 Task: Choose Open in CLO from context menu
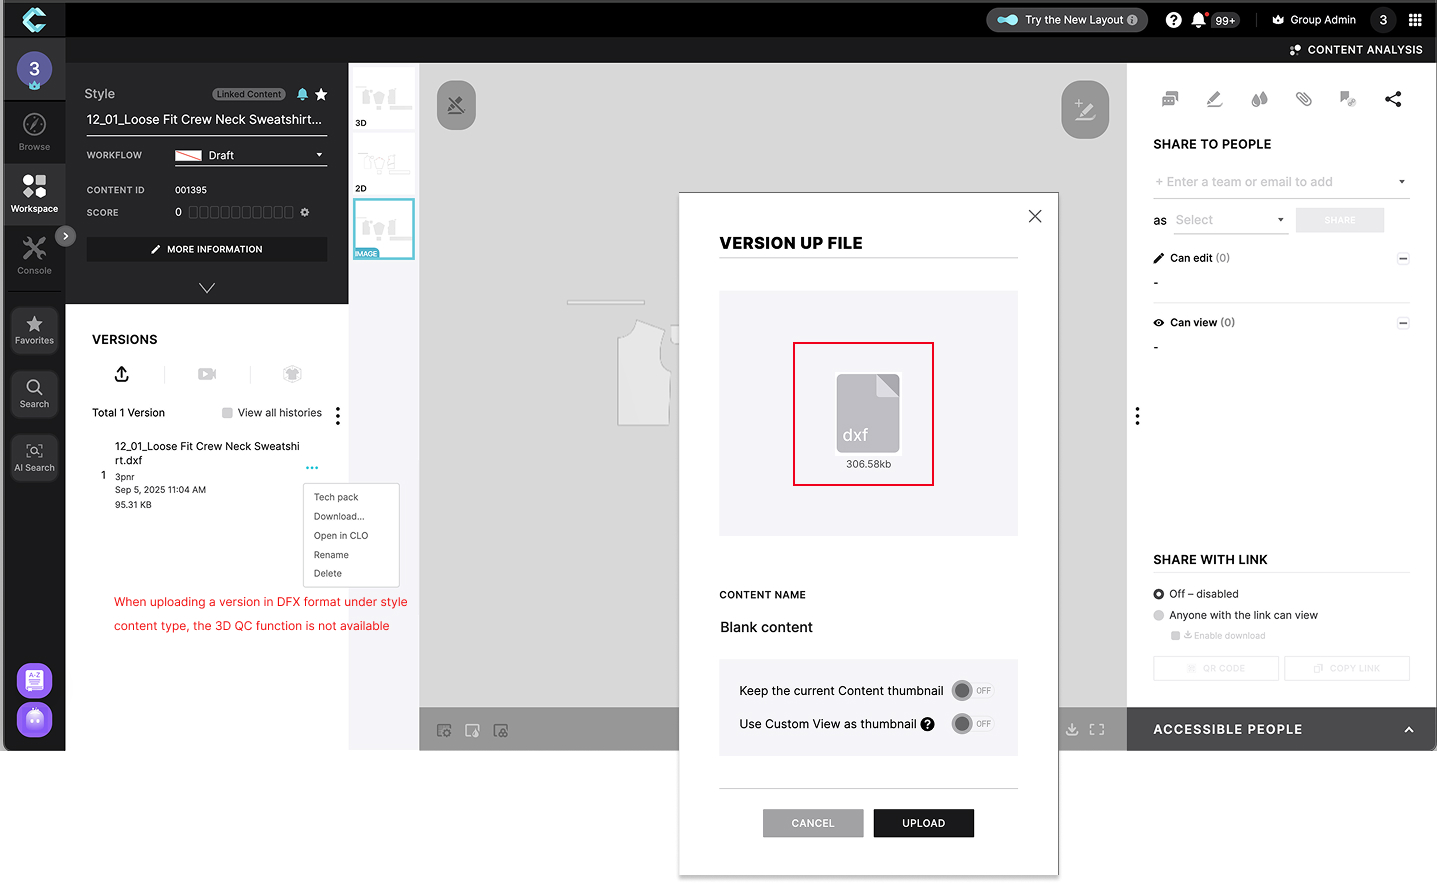click(339, 535)
